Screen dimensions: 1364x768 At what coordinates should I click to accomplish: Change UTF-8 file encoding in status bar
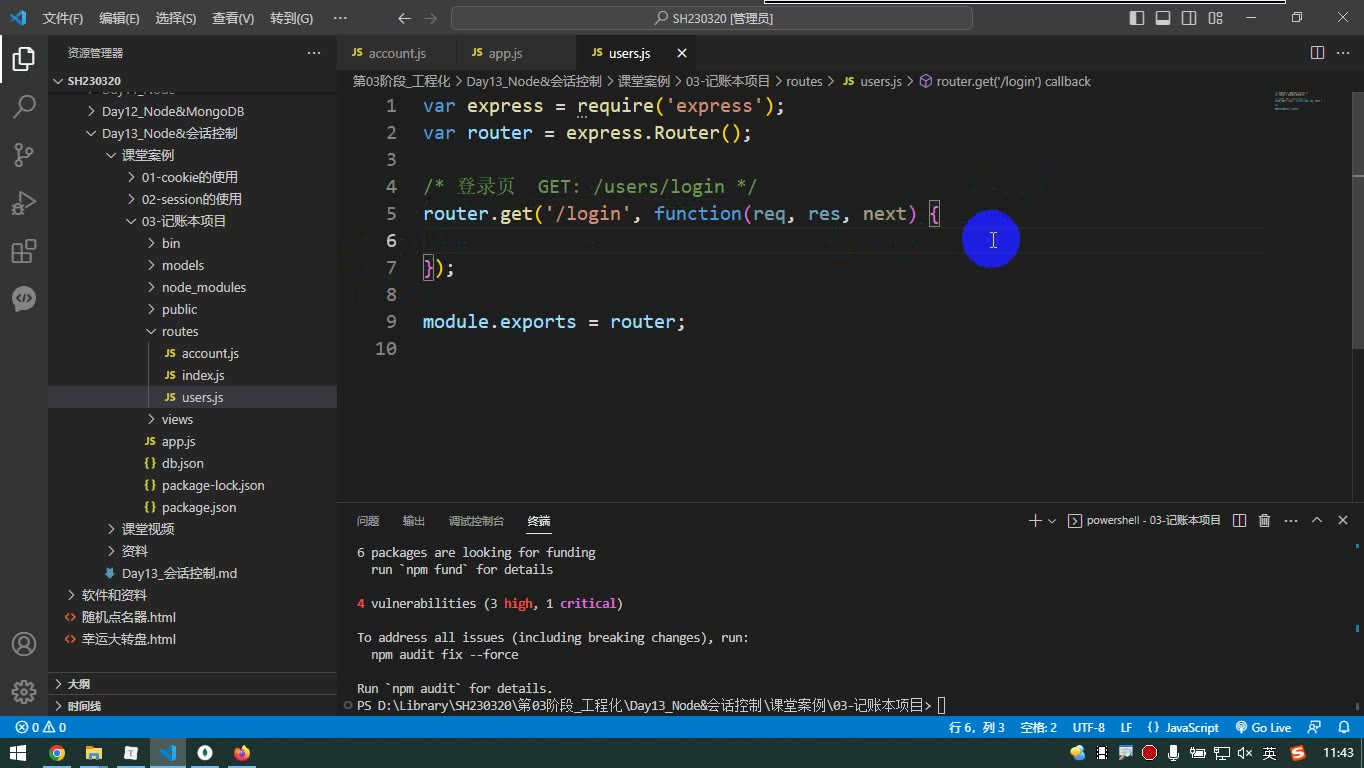pyautogui.click(x=1089, y=728)
